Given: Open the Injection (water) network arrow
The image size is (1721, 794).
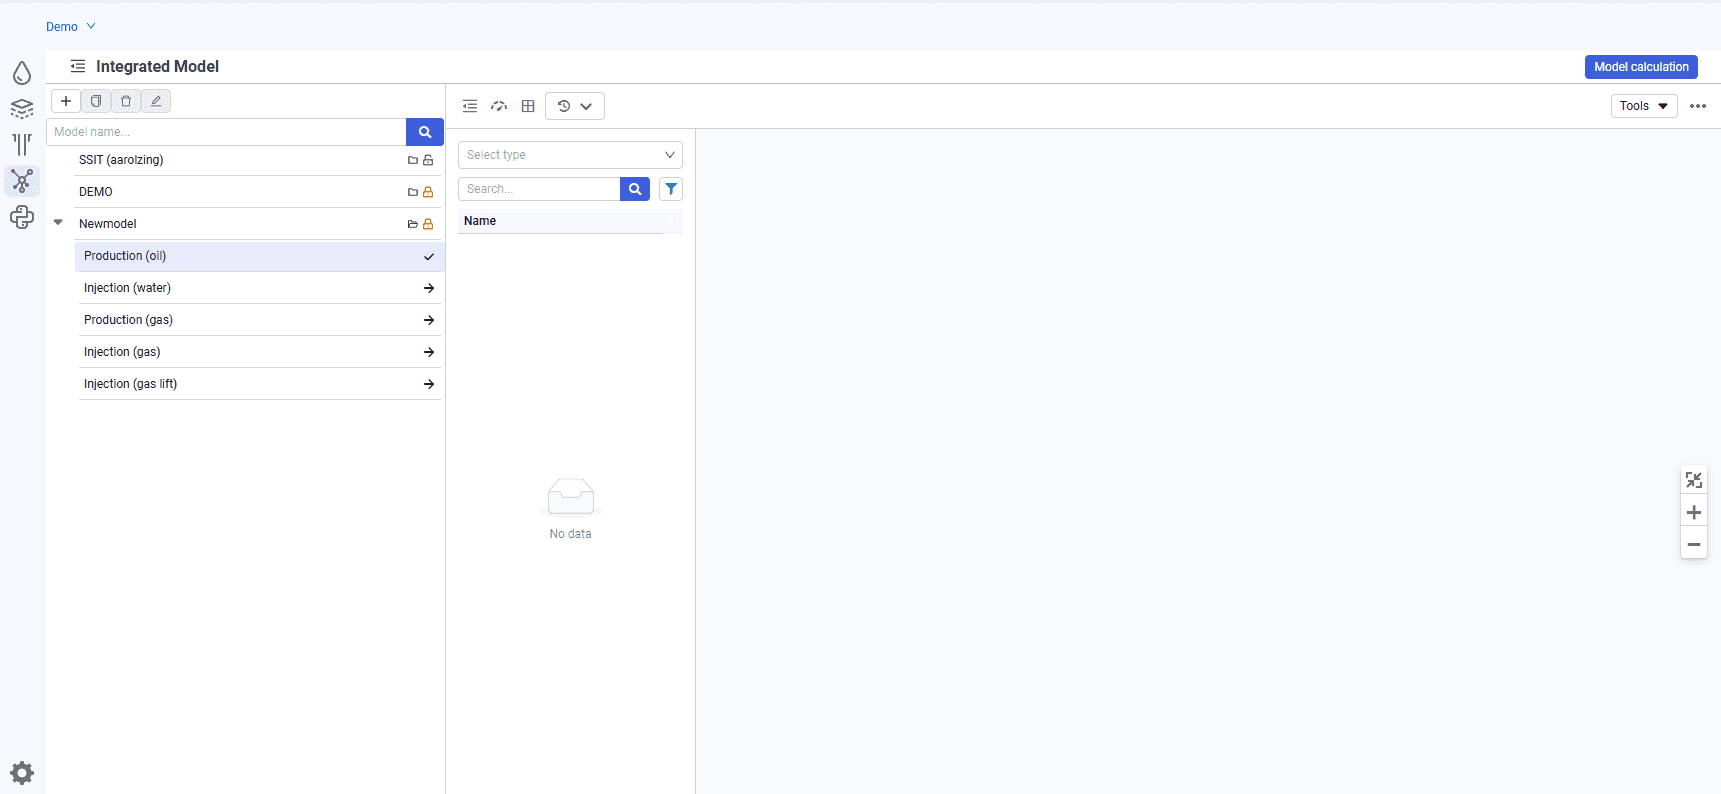Looking at the screenshot, I should click(429, 288).
